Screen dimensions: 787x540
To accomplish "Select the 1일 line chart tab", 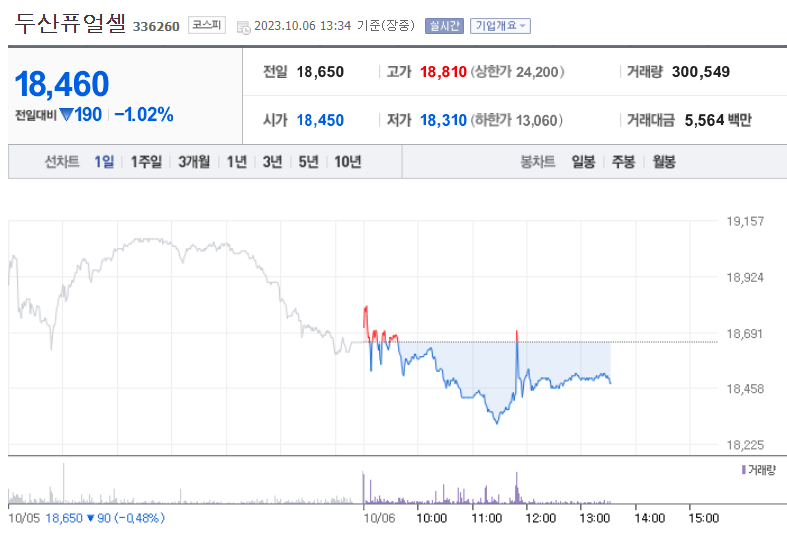I will [104, 162].
